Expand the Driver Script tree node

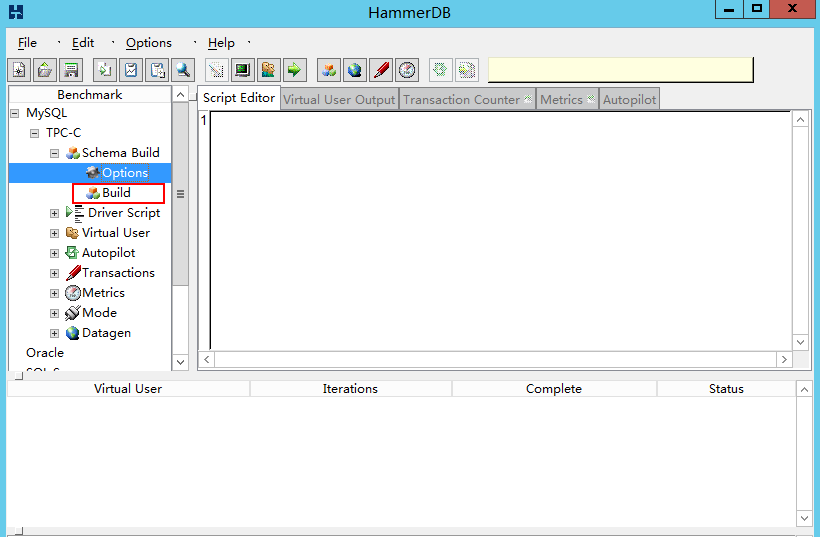pos(54,213)
